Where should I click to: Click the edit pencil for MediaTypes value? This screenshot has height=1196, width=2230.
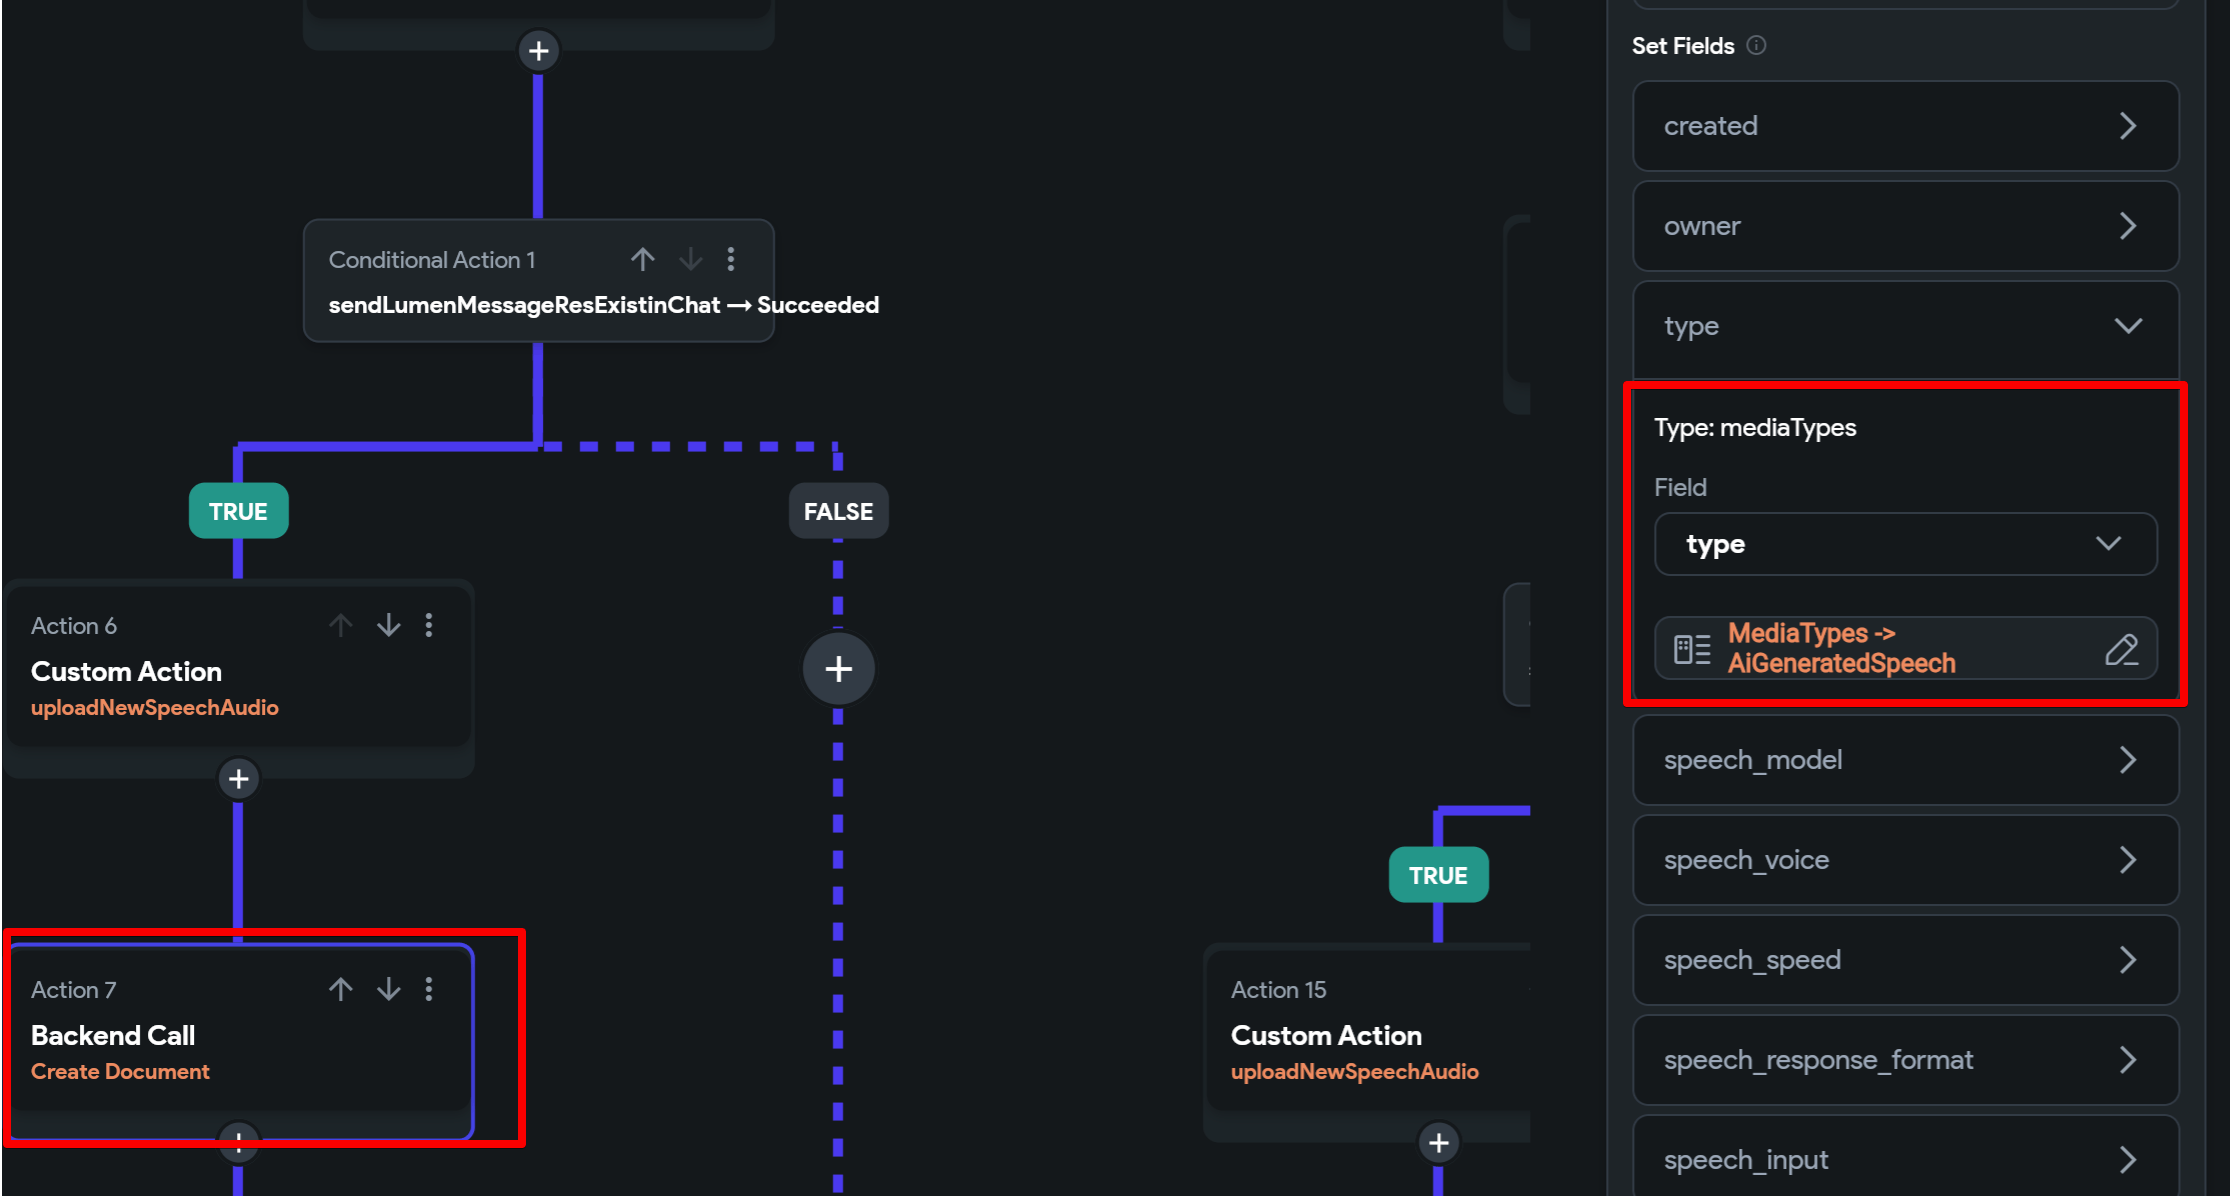[2121, 649]
